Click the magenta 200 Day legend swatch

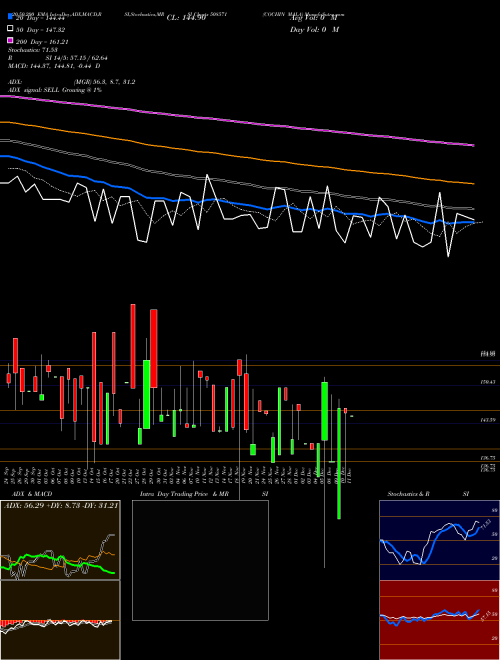pos(10,40)
